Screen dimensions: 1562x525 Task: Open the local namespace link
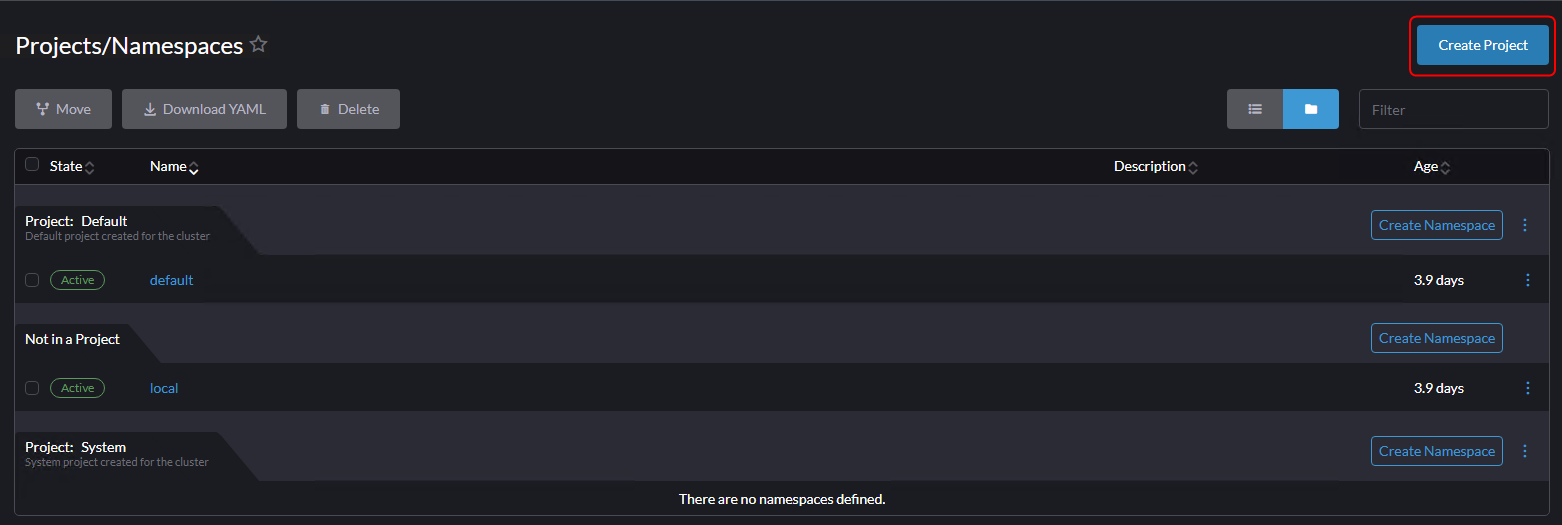tap(164, 388)
